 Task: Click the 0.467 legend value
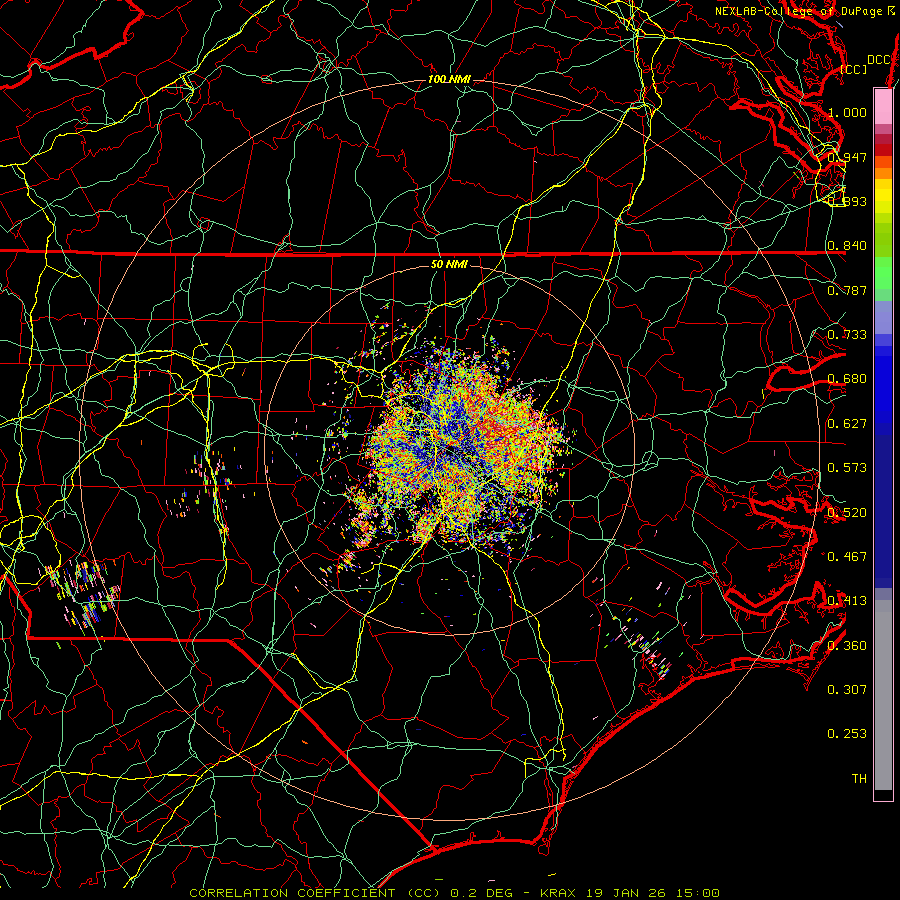coord(847,557)
